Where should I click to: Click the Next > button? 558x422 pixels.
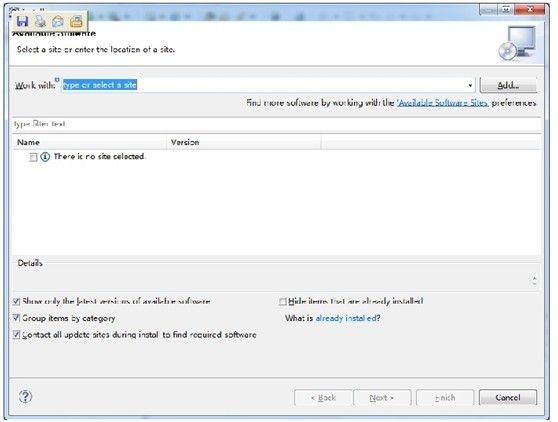click(382, 397)
